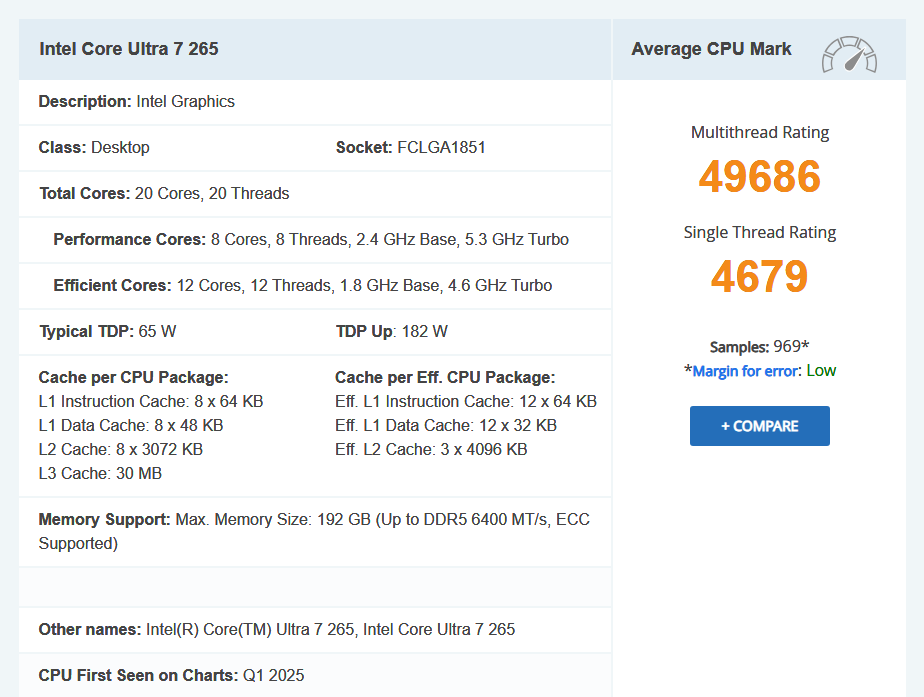Click the Samples 969 count
Viewport: 924px width, 697px height.
pos(759,347)
